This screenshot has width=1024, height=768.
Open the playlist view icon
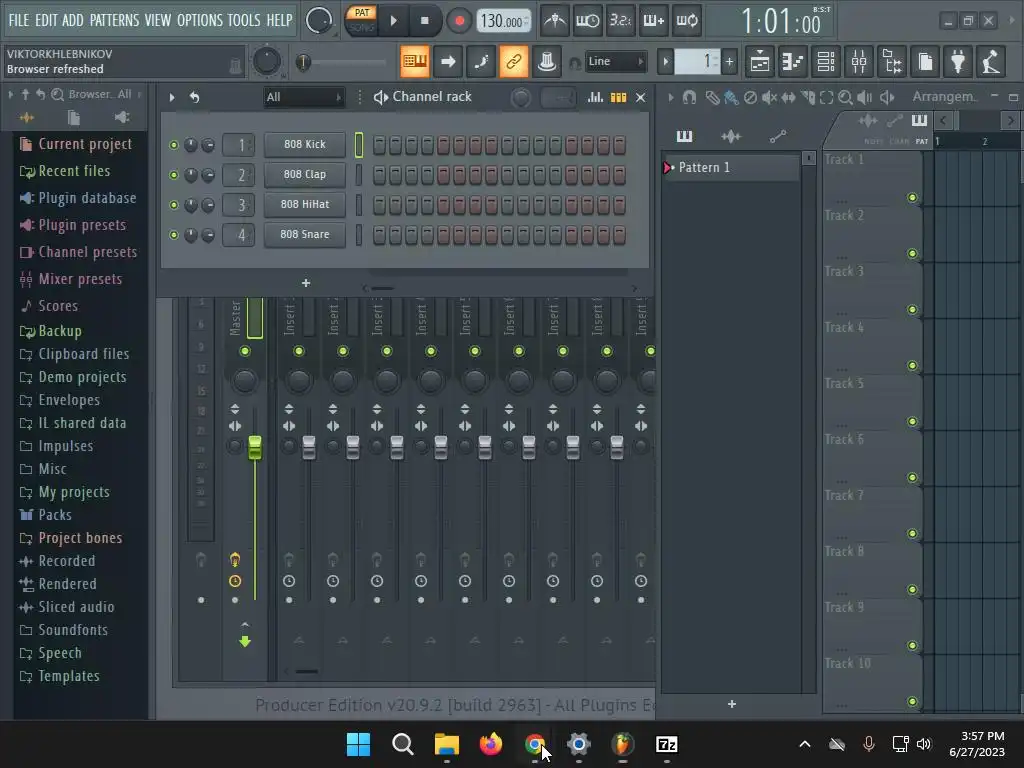pyautogui.click(x=760, y=62)
